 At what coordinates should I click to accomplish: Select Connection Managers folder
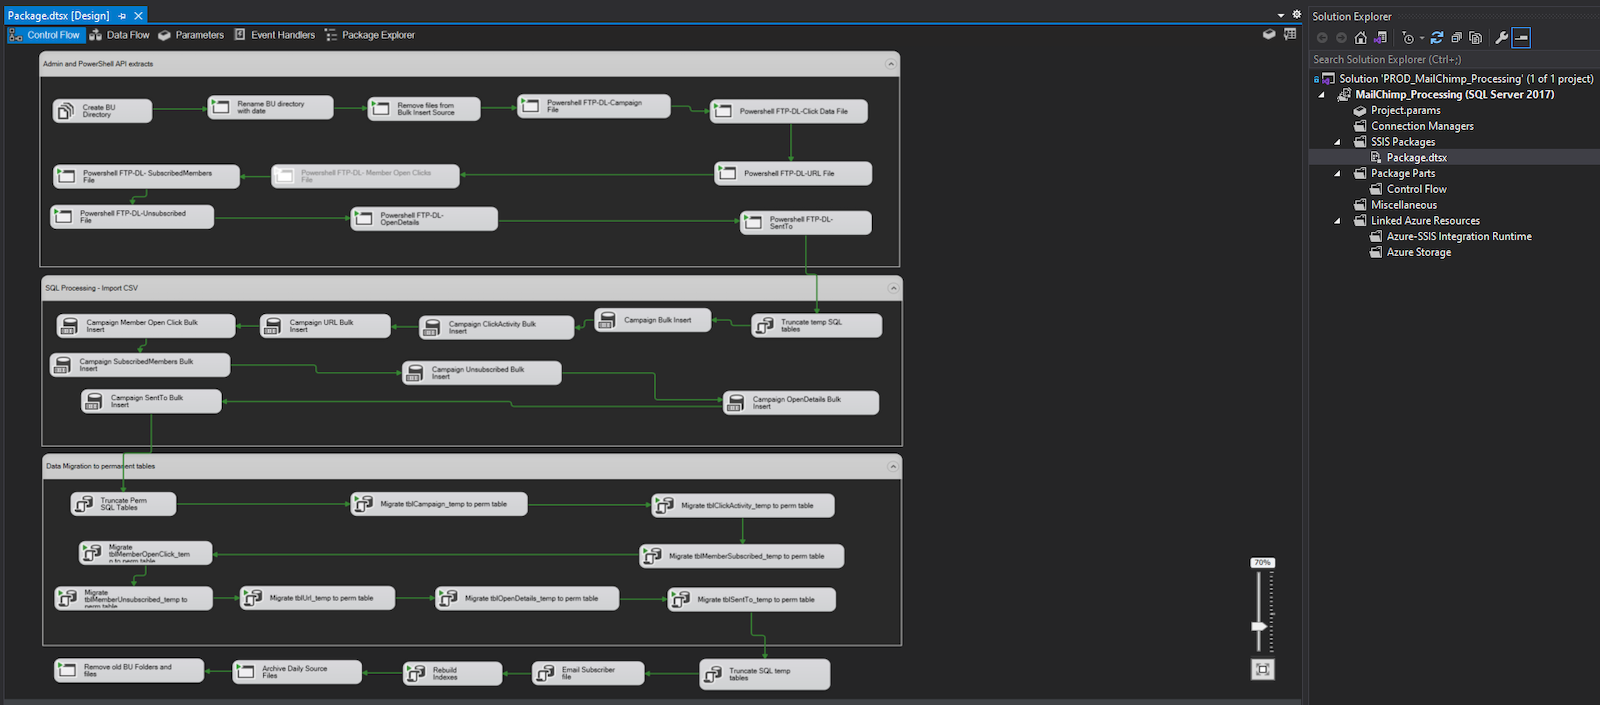tap(1422, 126)
